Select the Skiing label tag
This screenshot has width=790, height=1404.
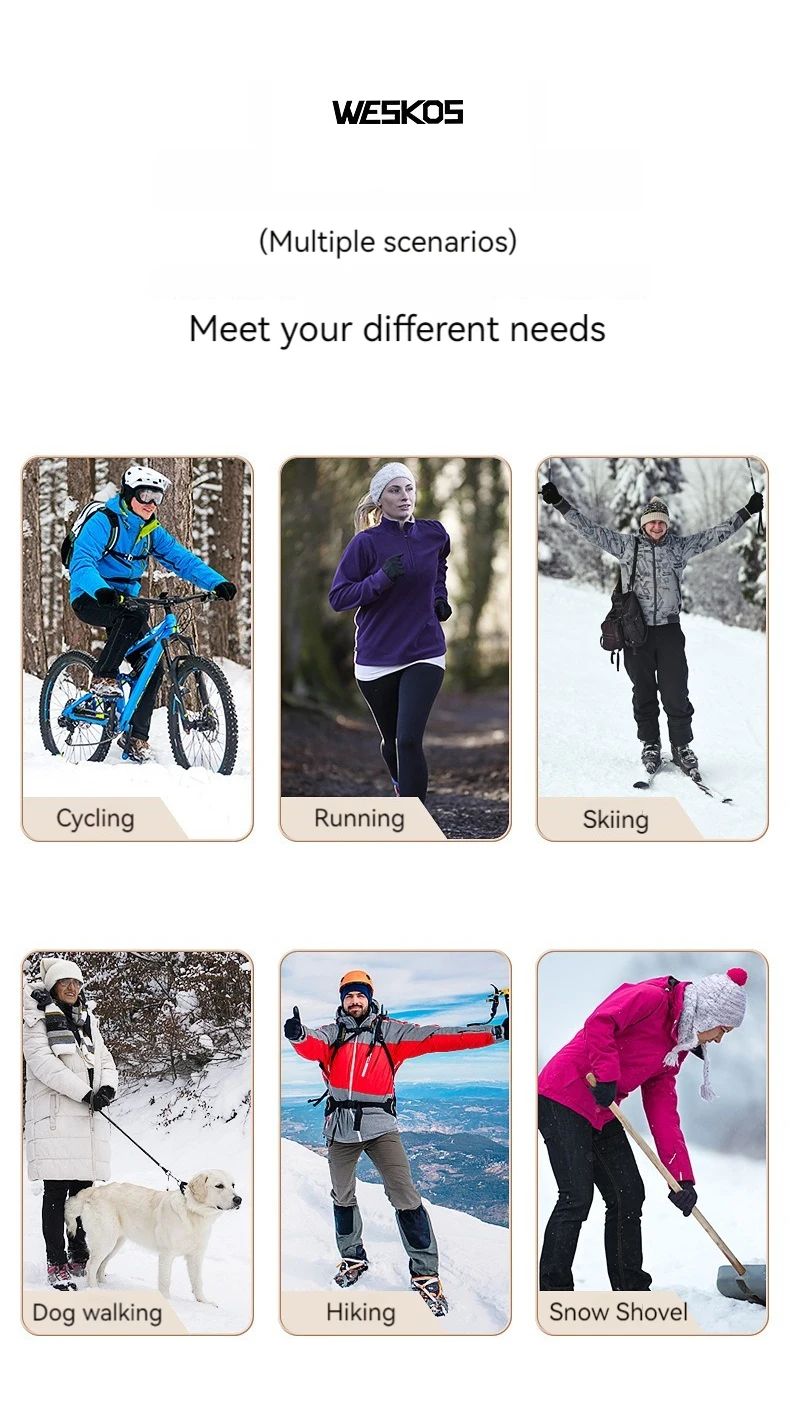point(616,819)
